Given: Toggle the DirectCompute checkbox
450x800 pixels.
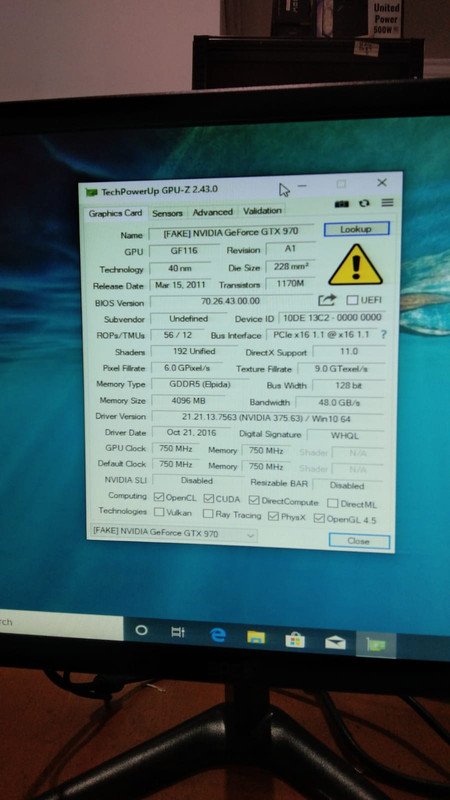Looking at the screenshot, I should [254, 501].
